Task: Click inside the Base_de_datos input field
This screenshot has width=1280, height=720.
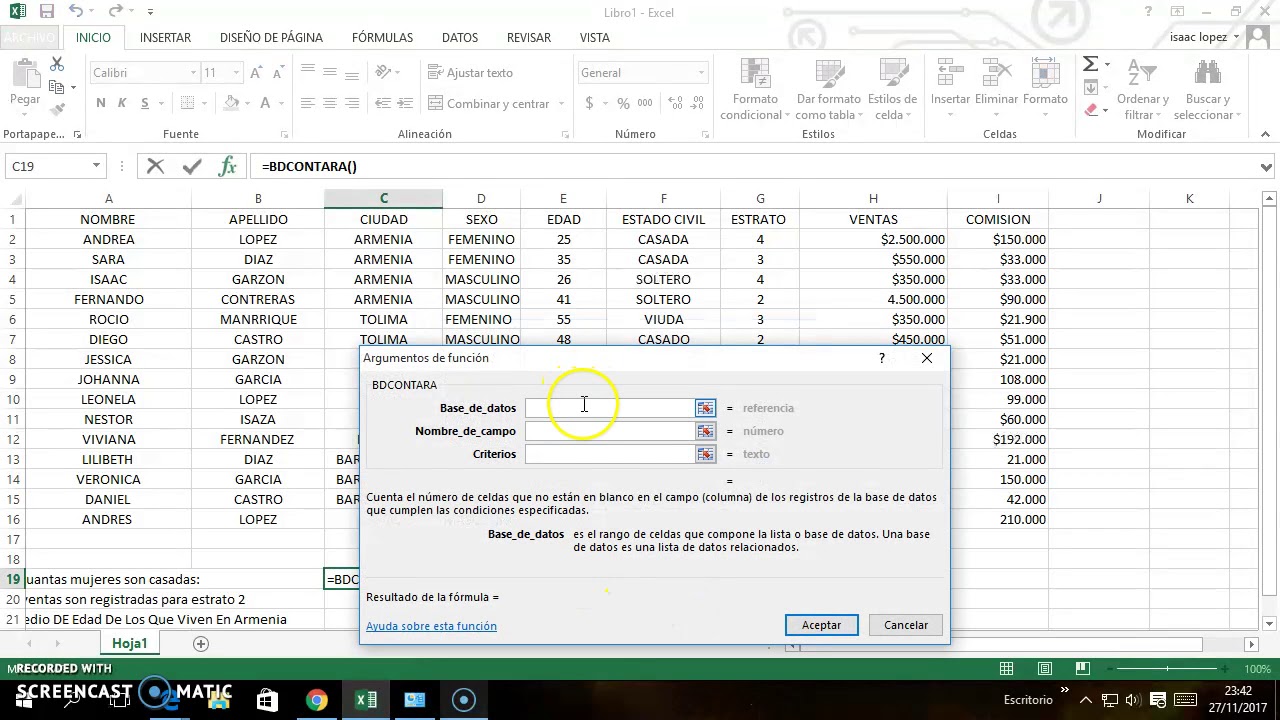Action: click(x=609, y=408)
